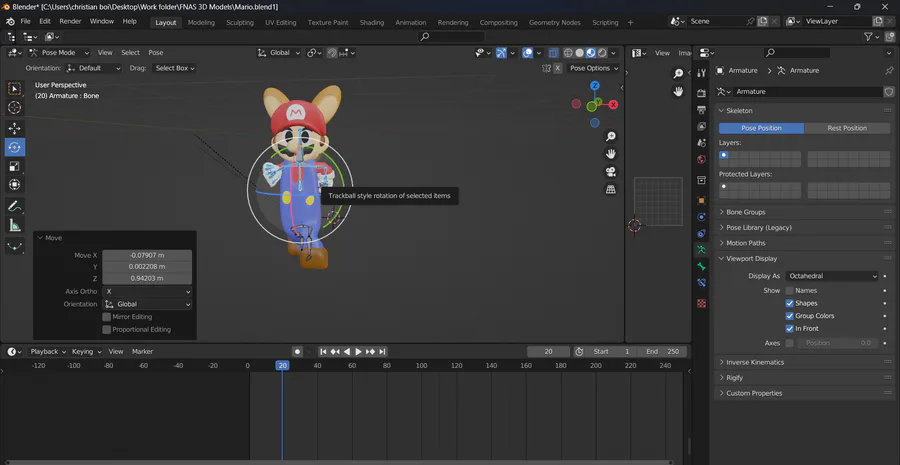
Task: Open the Bone Constraints properties tab
Action: [701, 282]
